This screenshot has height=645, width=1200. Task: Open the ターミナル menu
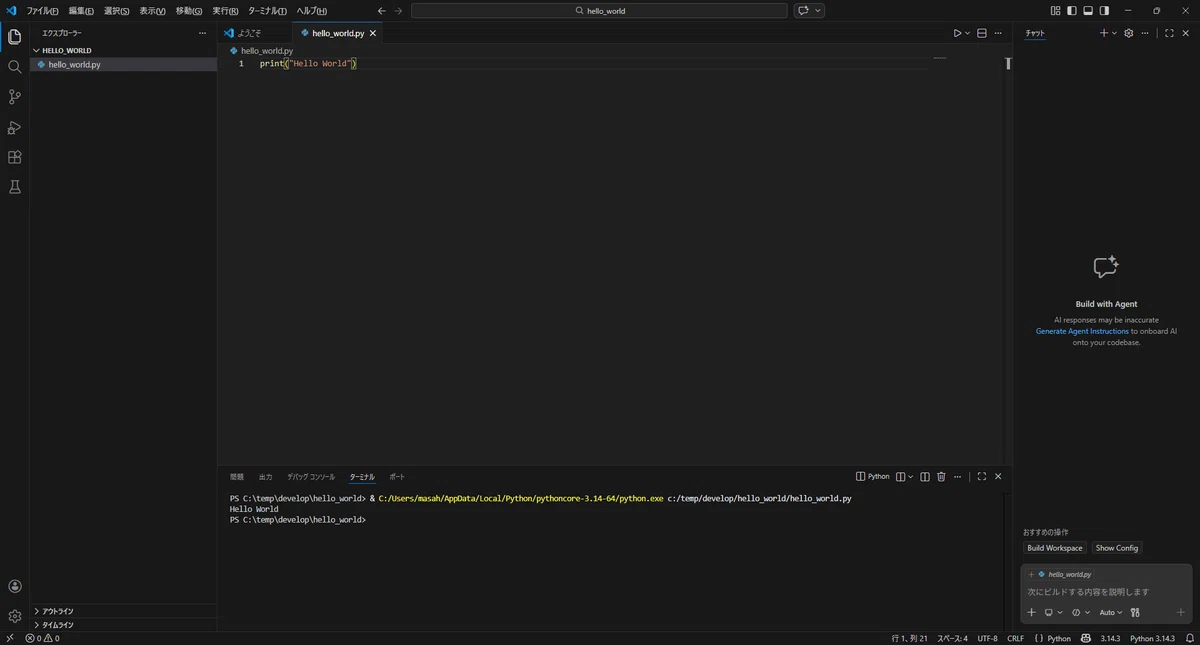[x=267, y=11]
